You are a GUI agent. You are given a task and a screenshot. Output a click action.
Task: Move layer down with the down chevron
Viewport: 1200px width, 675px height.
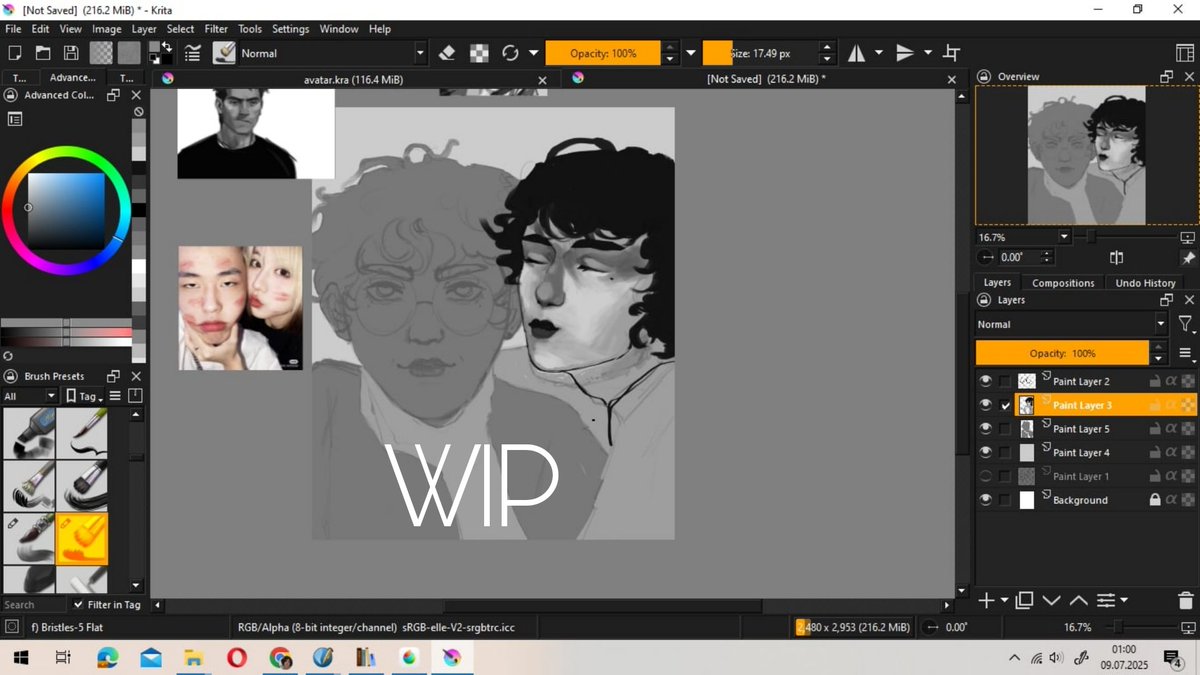[1051, 600]
